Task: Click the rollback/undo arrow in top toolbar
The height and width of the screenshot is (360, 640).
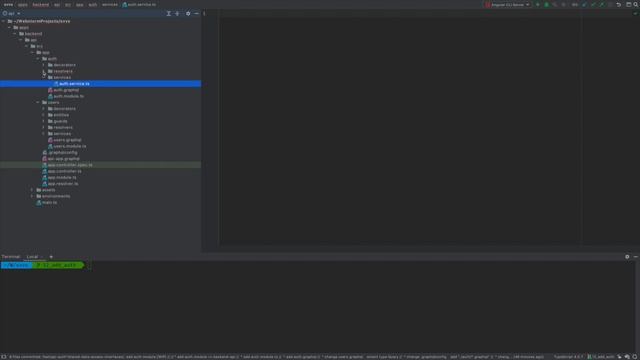Action: [618, 4]
